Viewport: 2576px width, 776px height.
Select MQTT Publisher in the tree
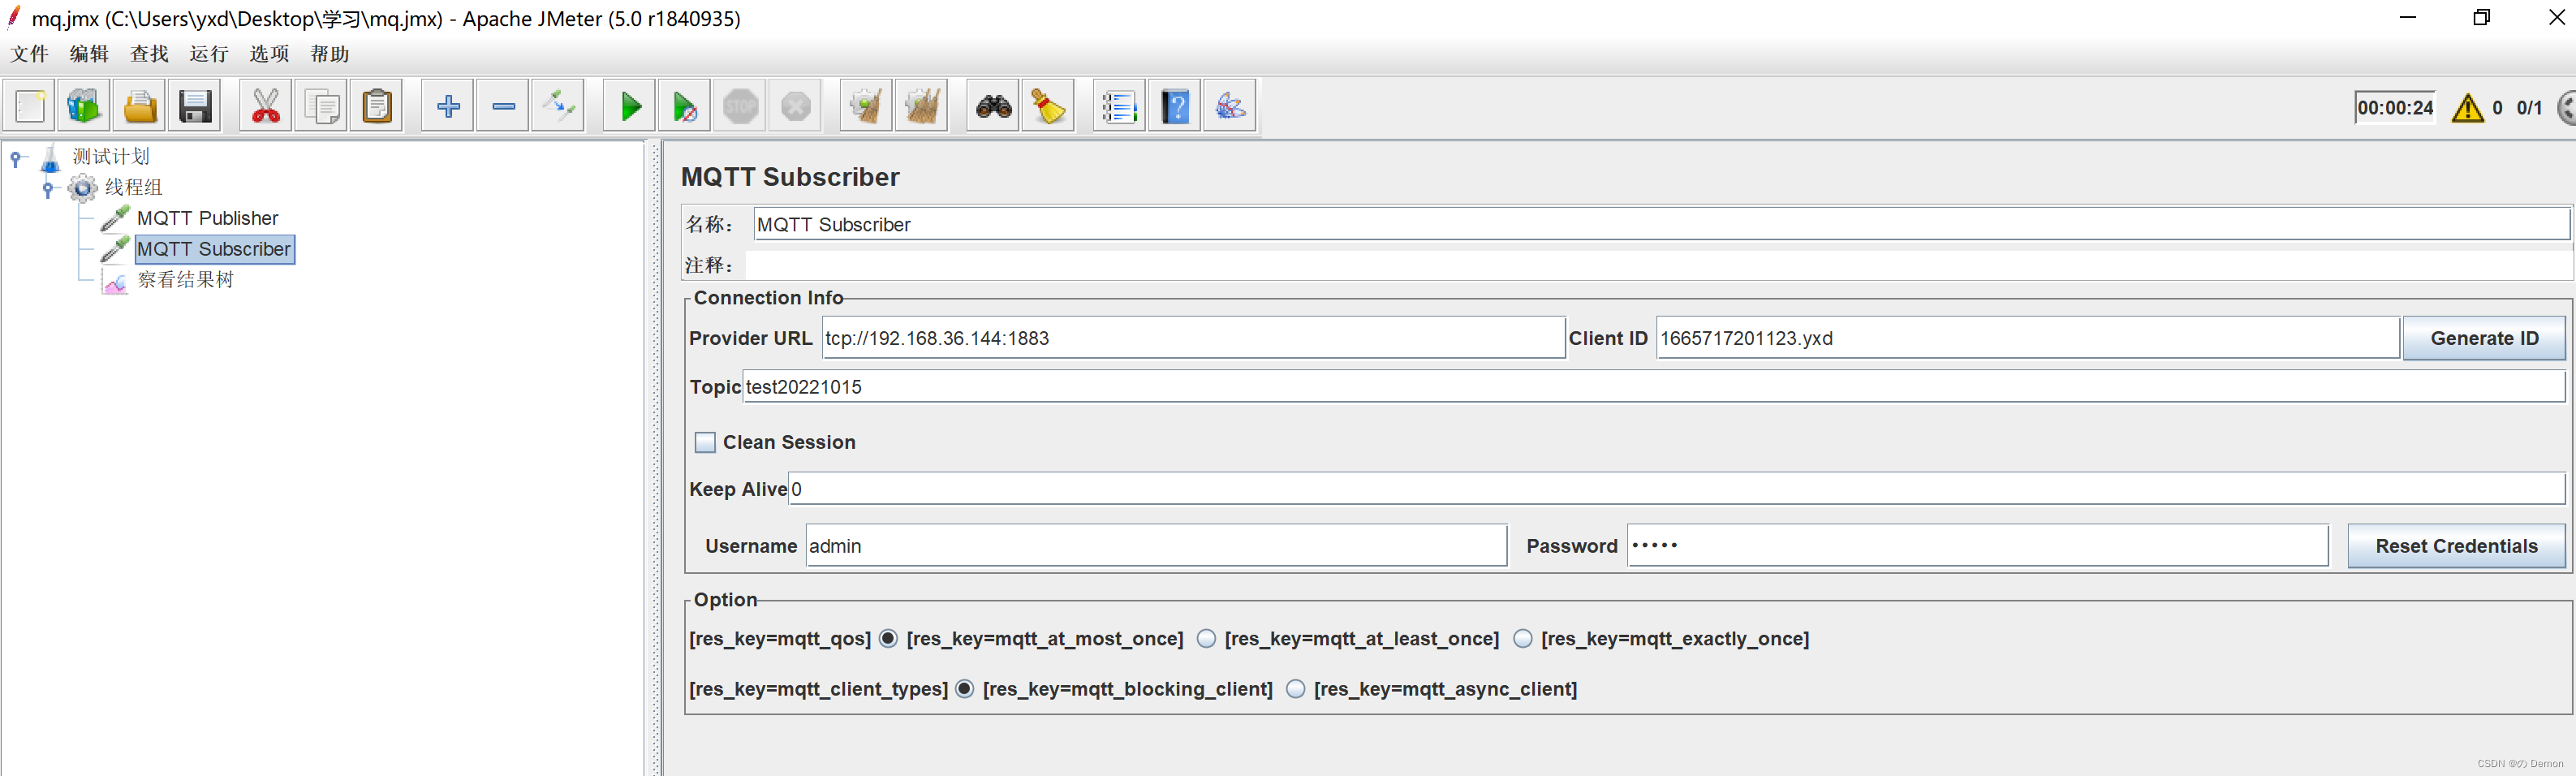(x=207, y=218)
